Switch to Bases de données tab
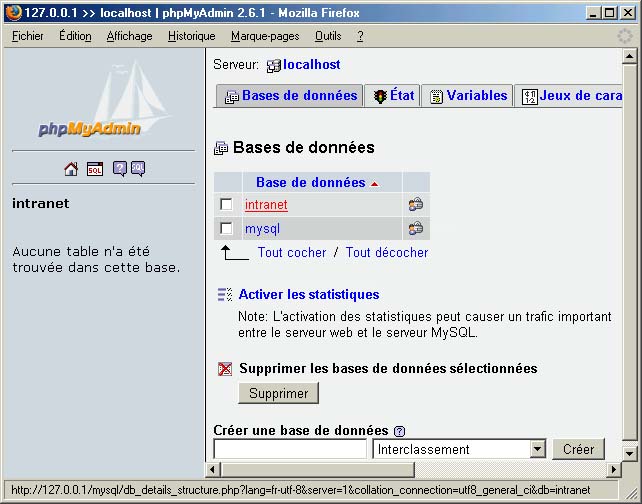This screenshot has height=504, width=642. 289,96
